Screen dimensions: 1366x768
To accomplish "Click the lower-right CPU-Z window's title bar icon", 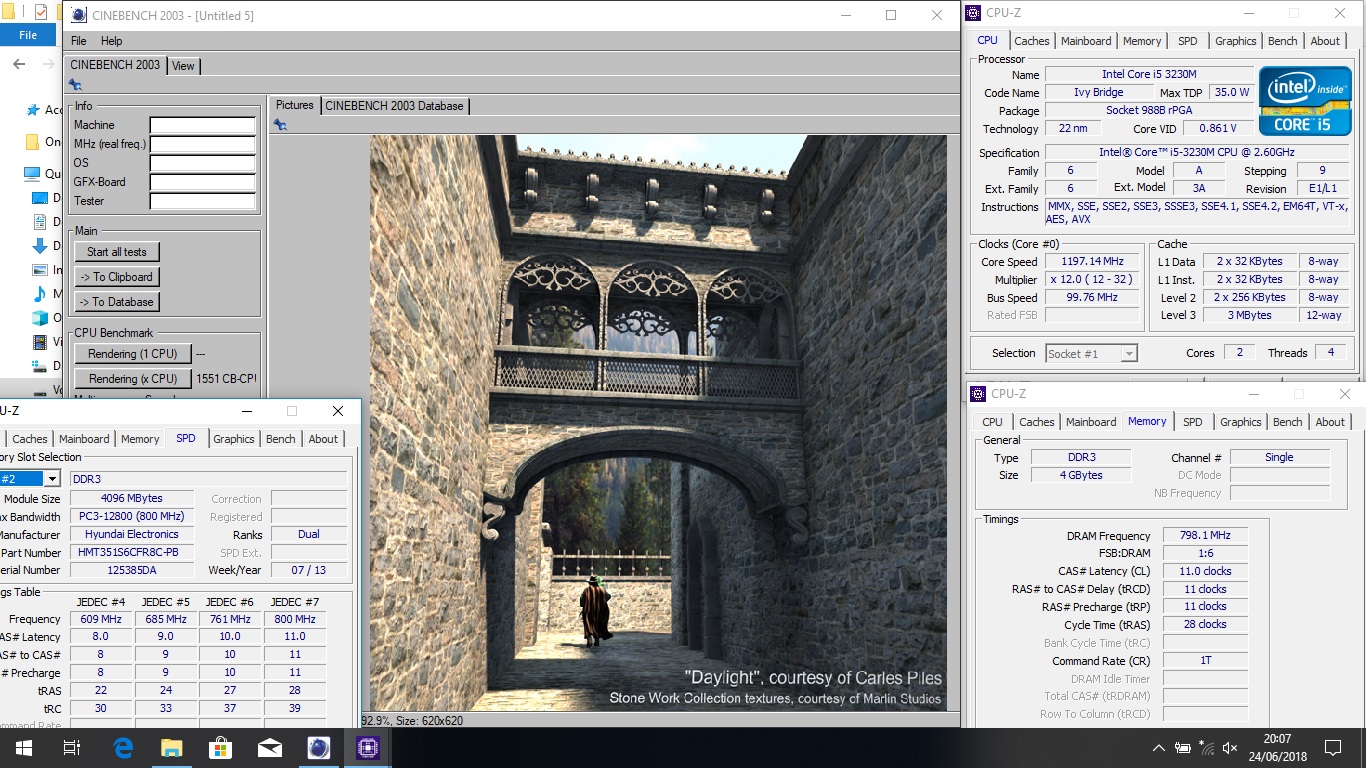I will (x=979, y=394).
